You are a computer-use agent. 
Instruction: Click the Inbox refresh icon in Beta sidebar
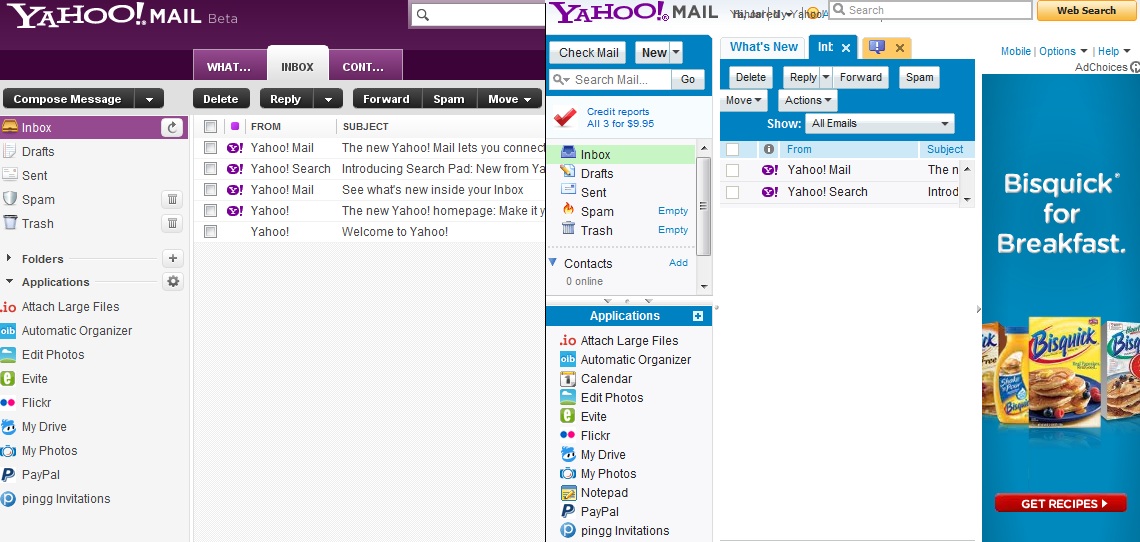click(172, 127)
